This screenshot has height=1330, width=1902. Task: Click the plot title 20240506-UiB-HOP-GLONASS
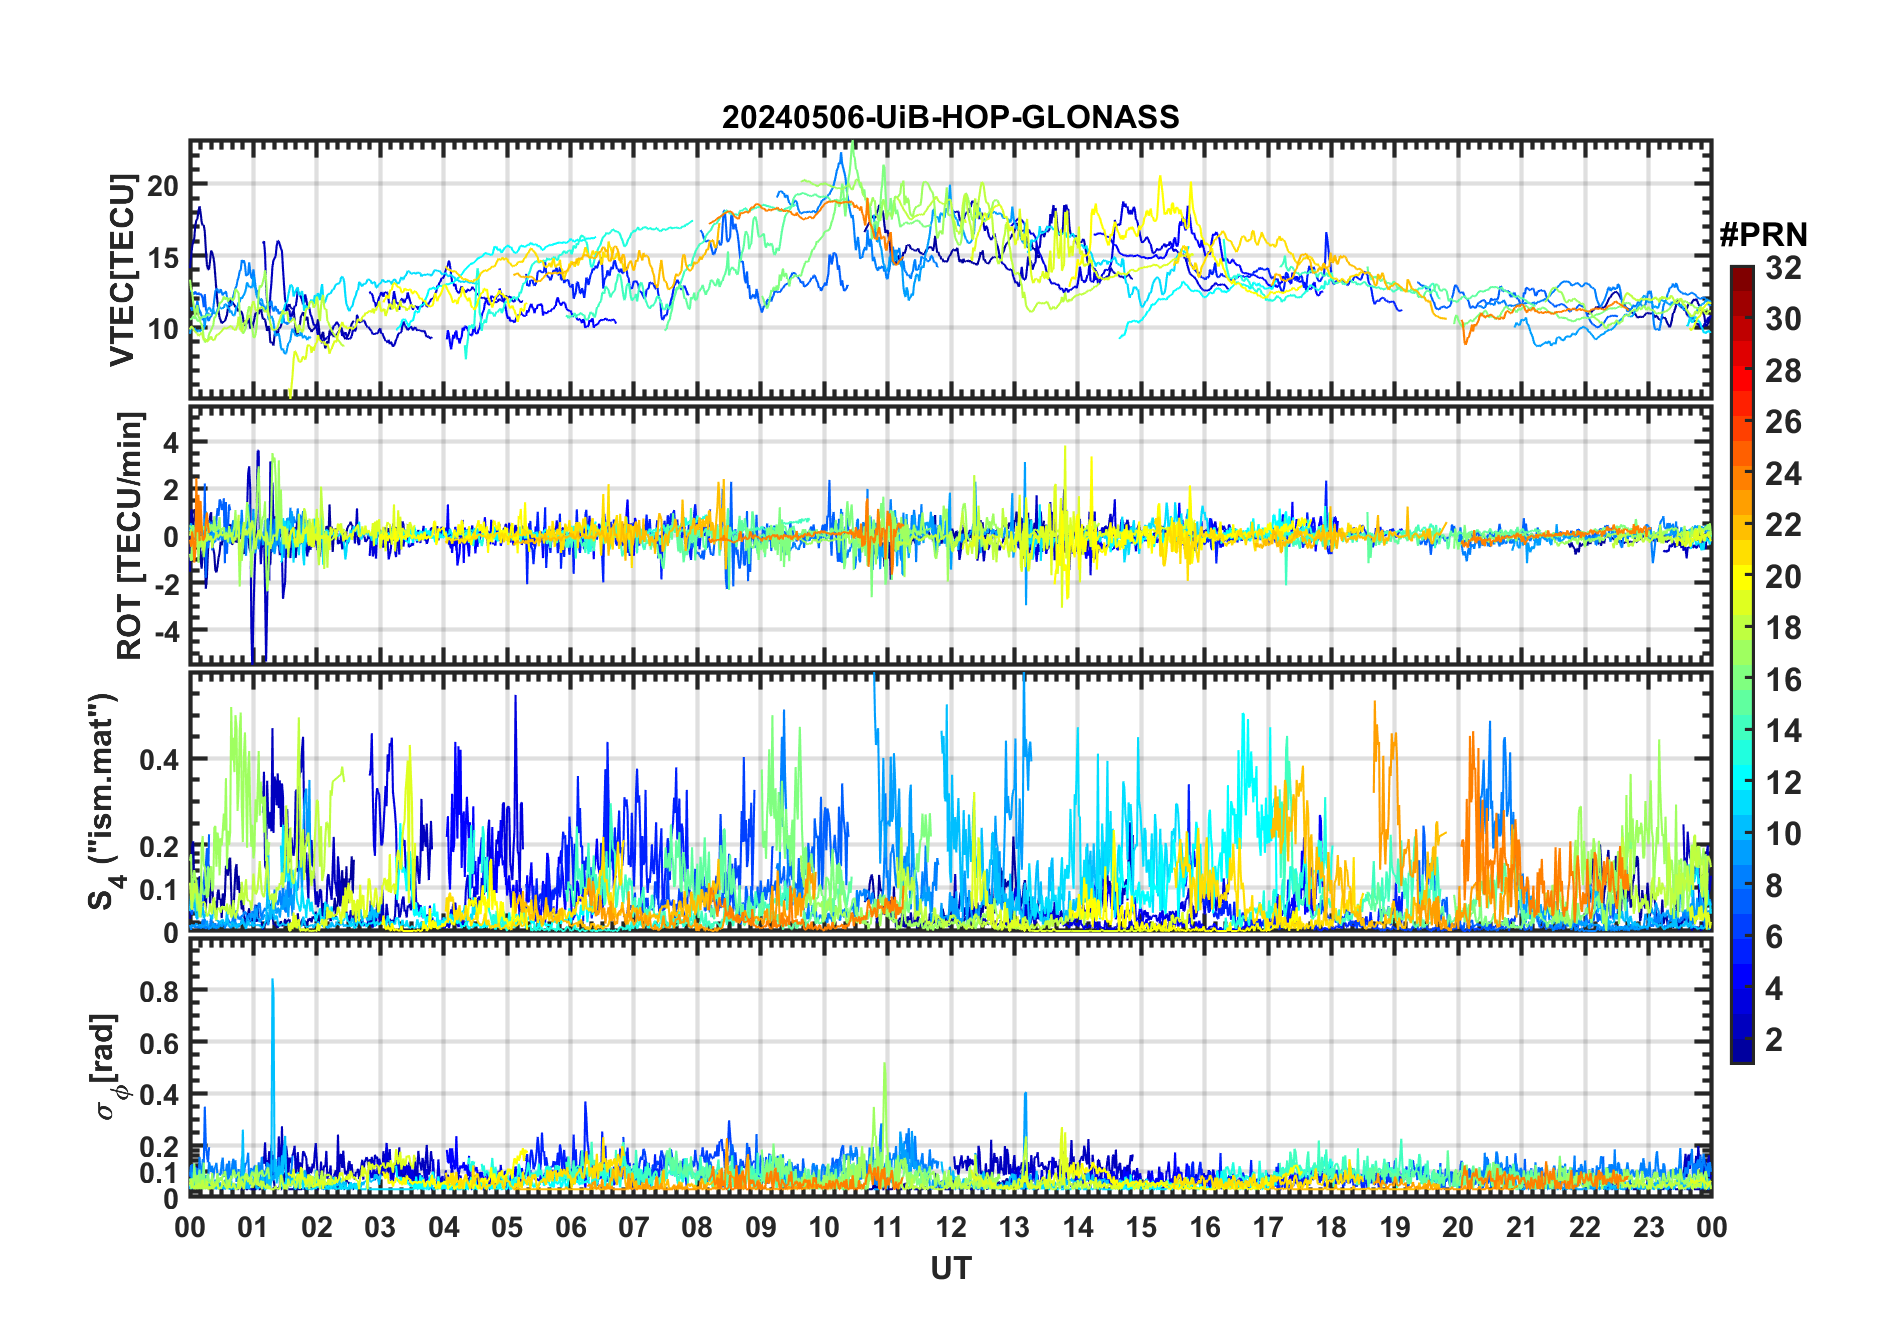pyautogui.click(x=950, y=117)
